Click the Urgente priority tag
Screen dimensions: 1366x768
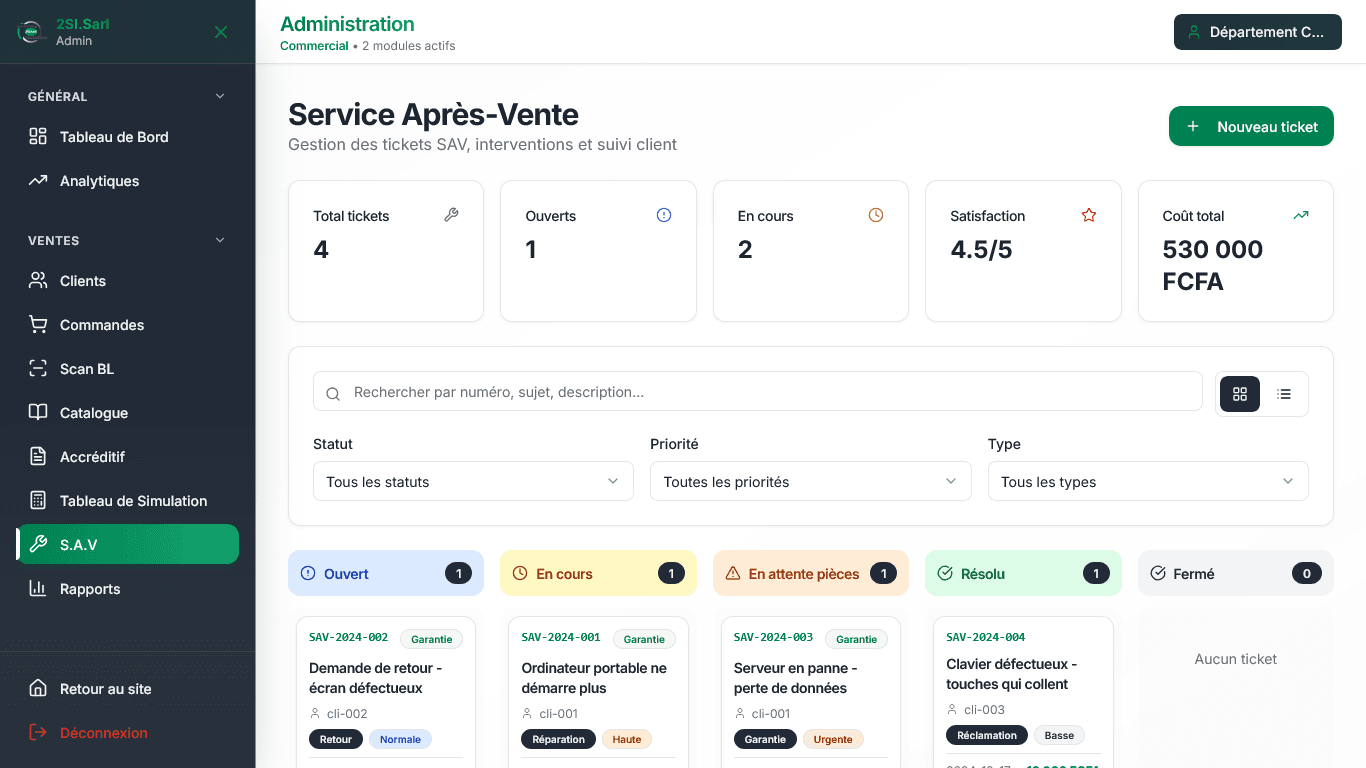tap(833, 739)
